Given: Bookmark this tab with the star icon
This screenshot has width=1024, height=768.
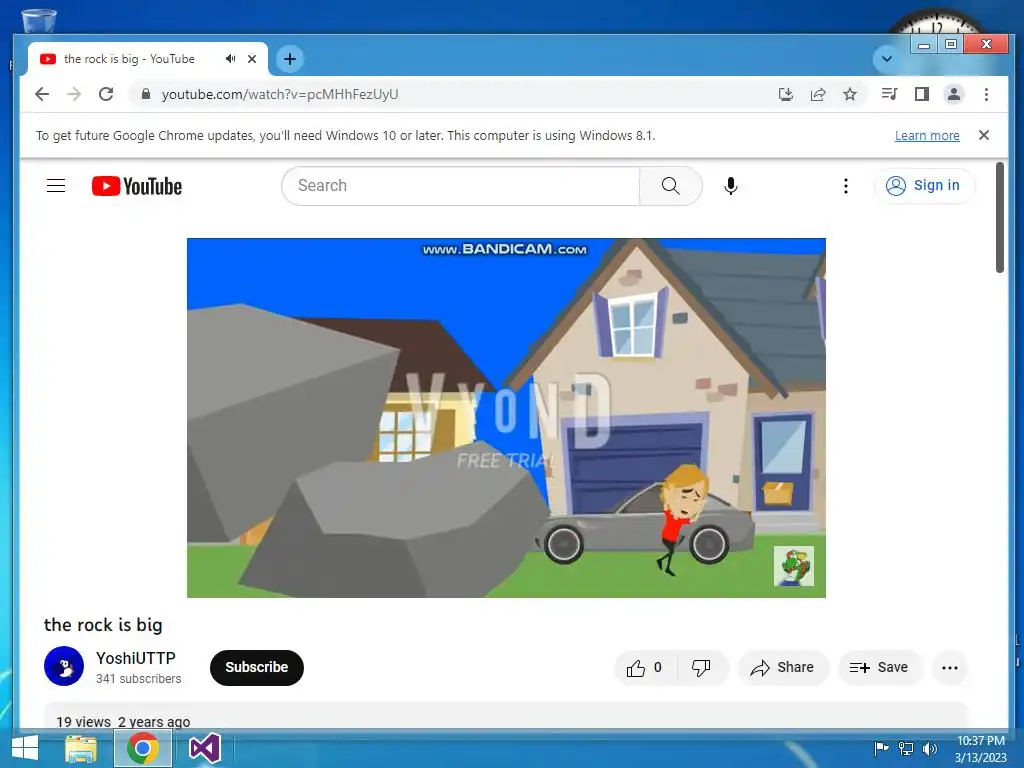Looking at the screenshot, I should pyautogui.click(x=850, y=94).
